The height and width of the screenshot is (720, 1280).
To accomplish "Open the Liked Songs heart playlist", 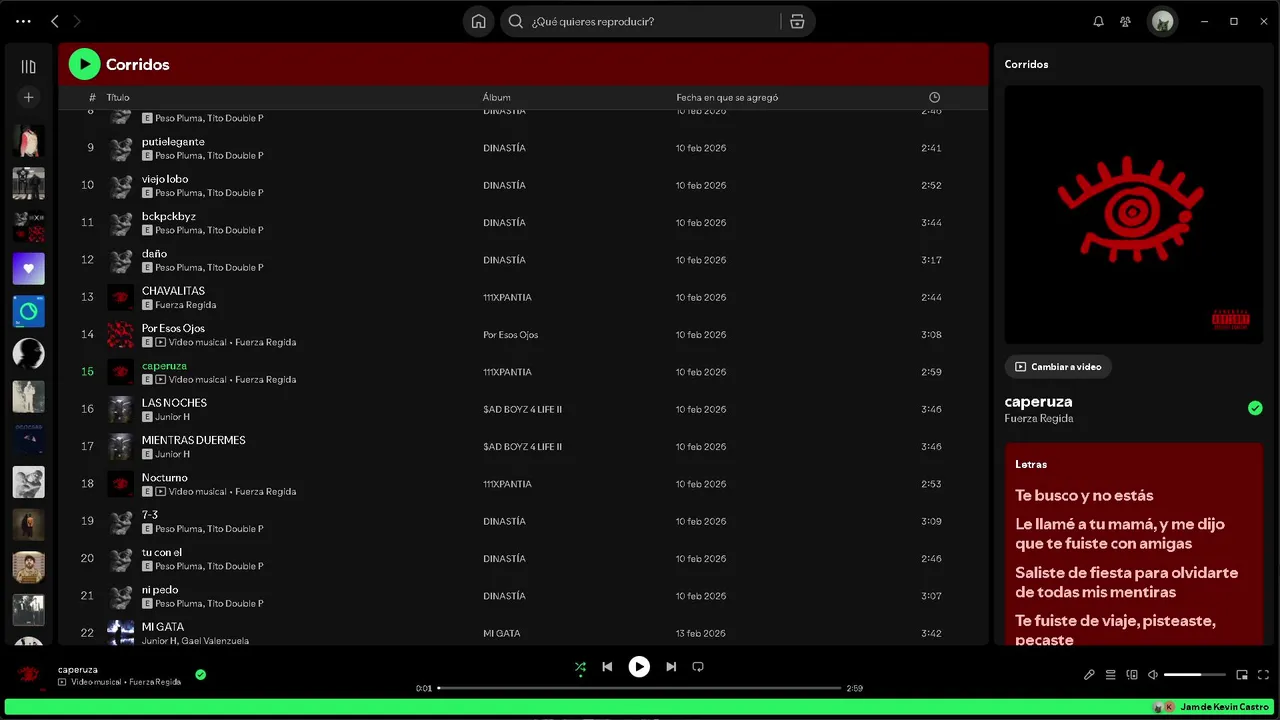I will tap(28, 269).
